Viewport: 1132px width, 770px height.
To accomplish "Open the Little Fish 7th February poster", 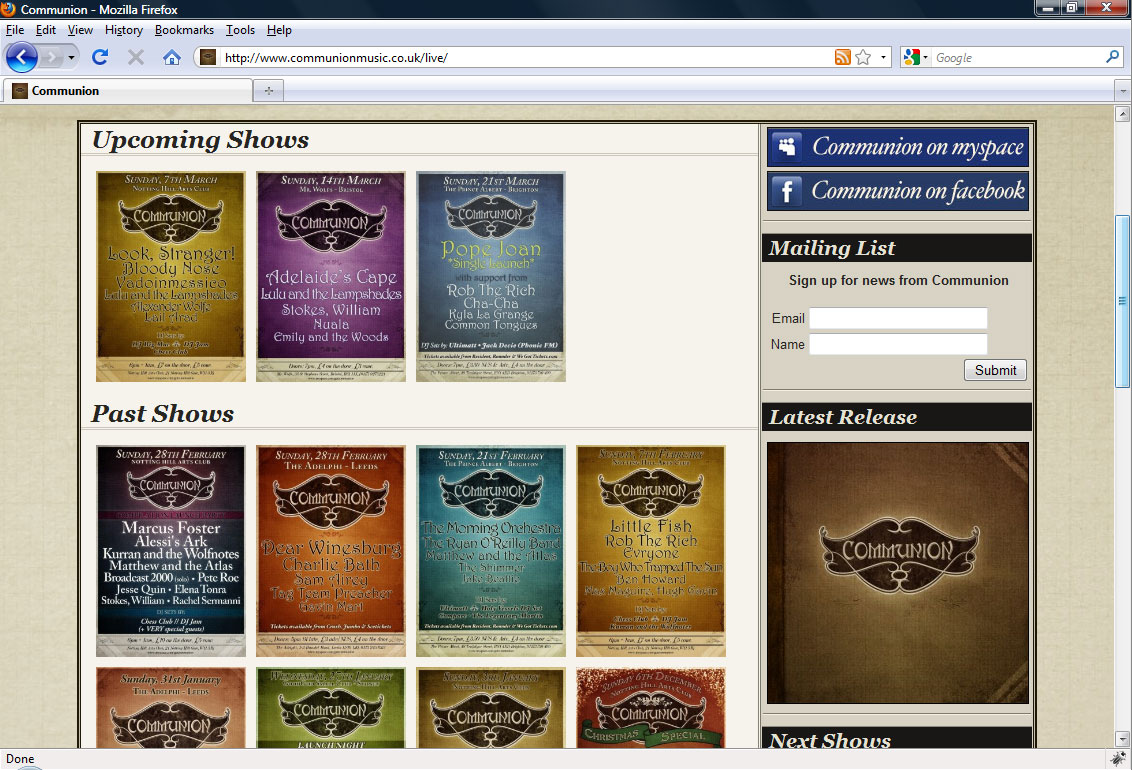I will (x=650, y=551).
